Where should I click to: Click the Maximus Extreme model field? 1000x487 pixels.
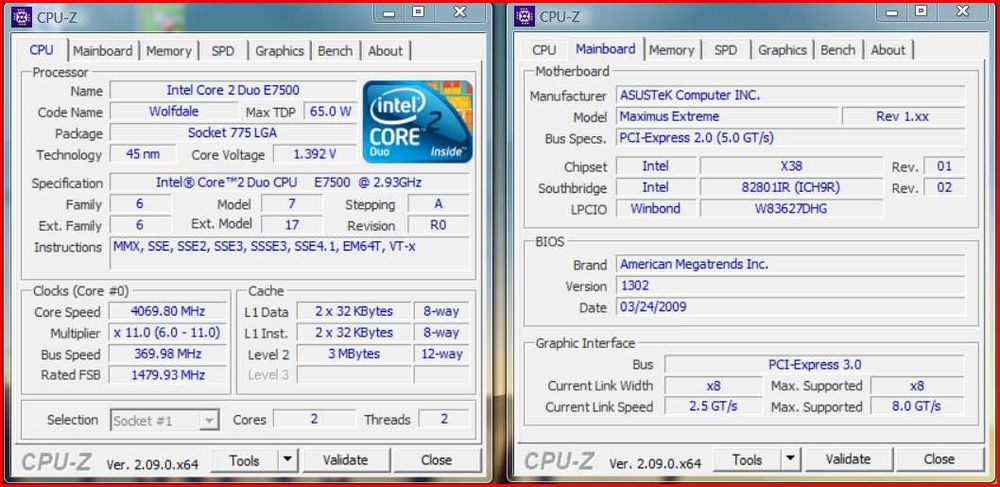coord(727,117)
